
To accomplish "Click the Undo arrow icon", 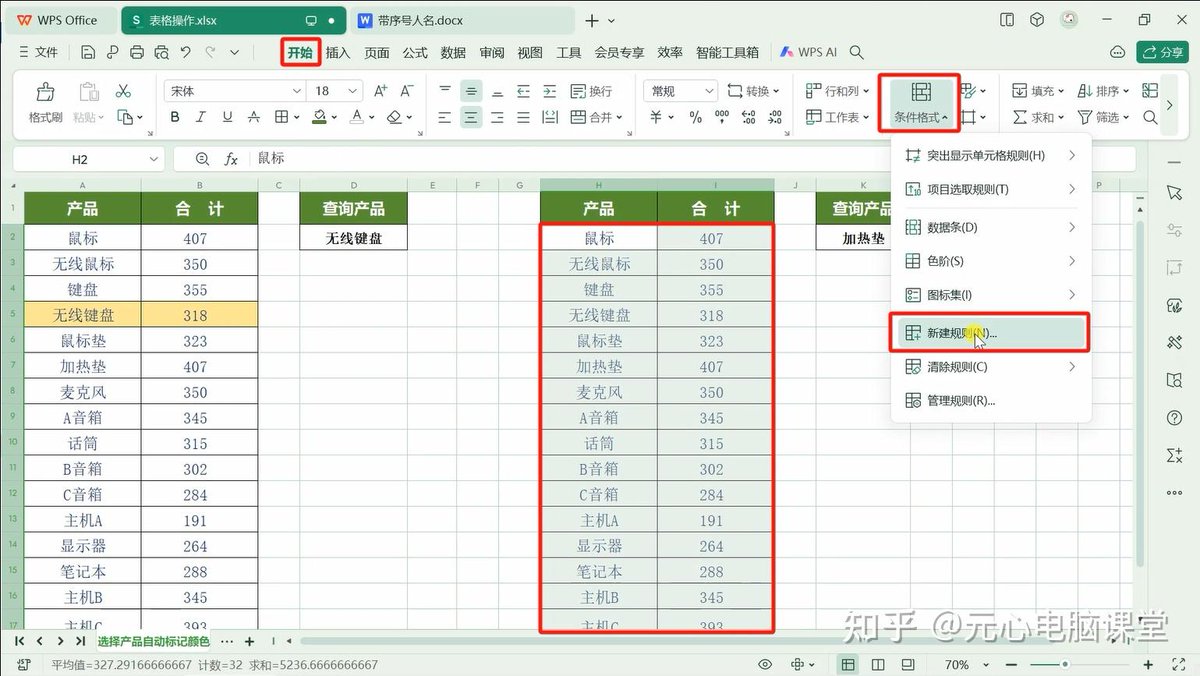I will 186,52.
